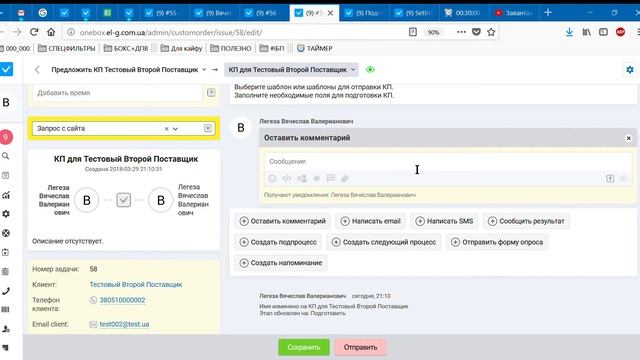
Task: Click Создать подпроцесс button
Action: click(x=278, y=242)
